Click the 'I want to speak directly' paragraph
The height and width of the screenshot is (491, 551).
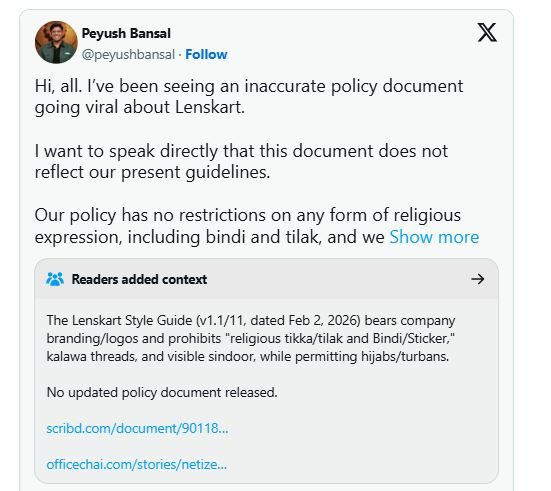click(x=241, y=162)
